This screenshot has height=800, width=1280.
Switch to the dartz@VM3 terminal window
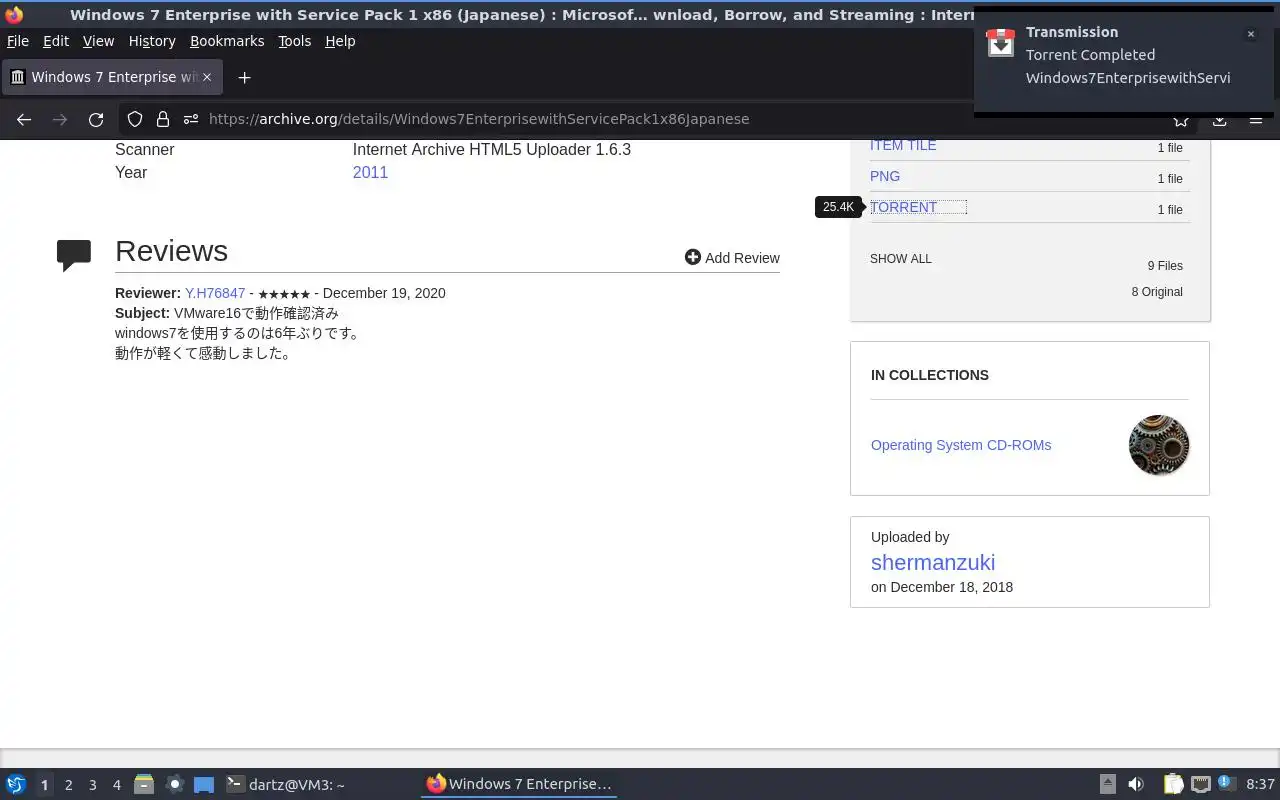coord(285,784)
